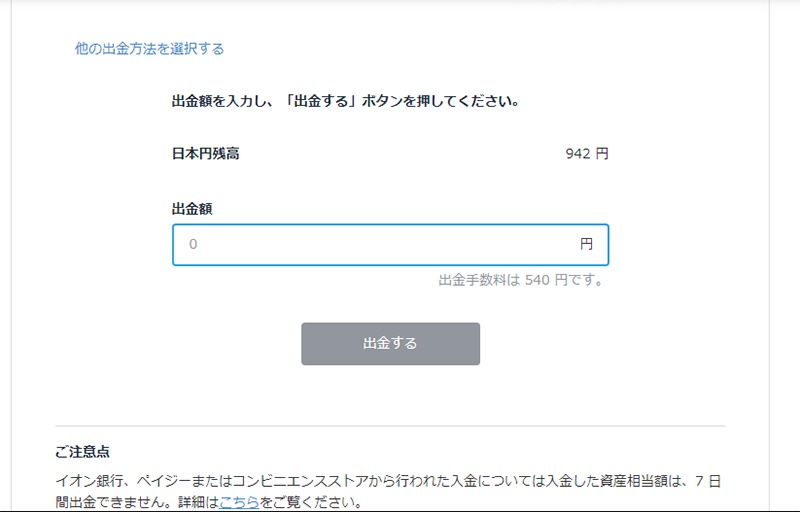800x512 pixels.
Task: Click the gray 出金する button
Action: click(390, 343)
